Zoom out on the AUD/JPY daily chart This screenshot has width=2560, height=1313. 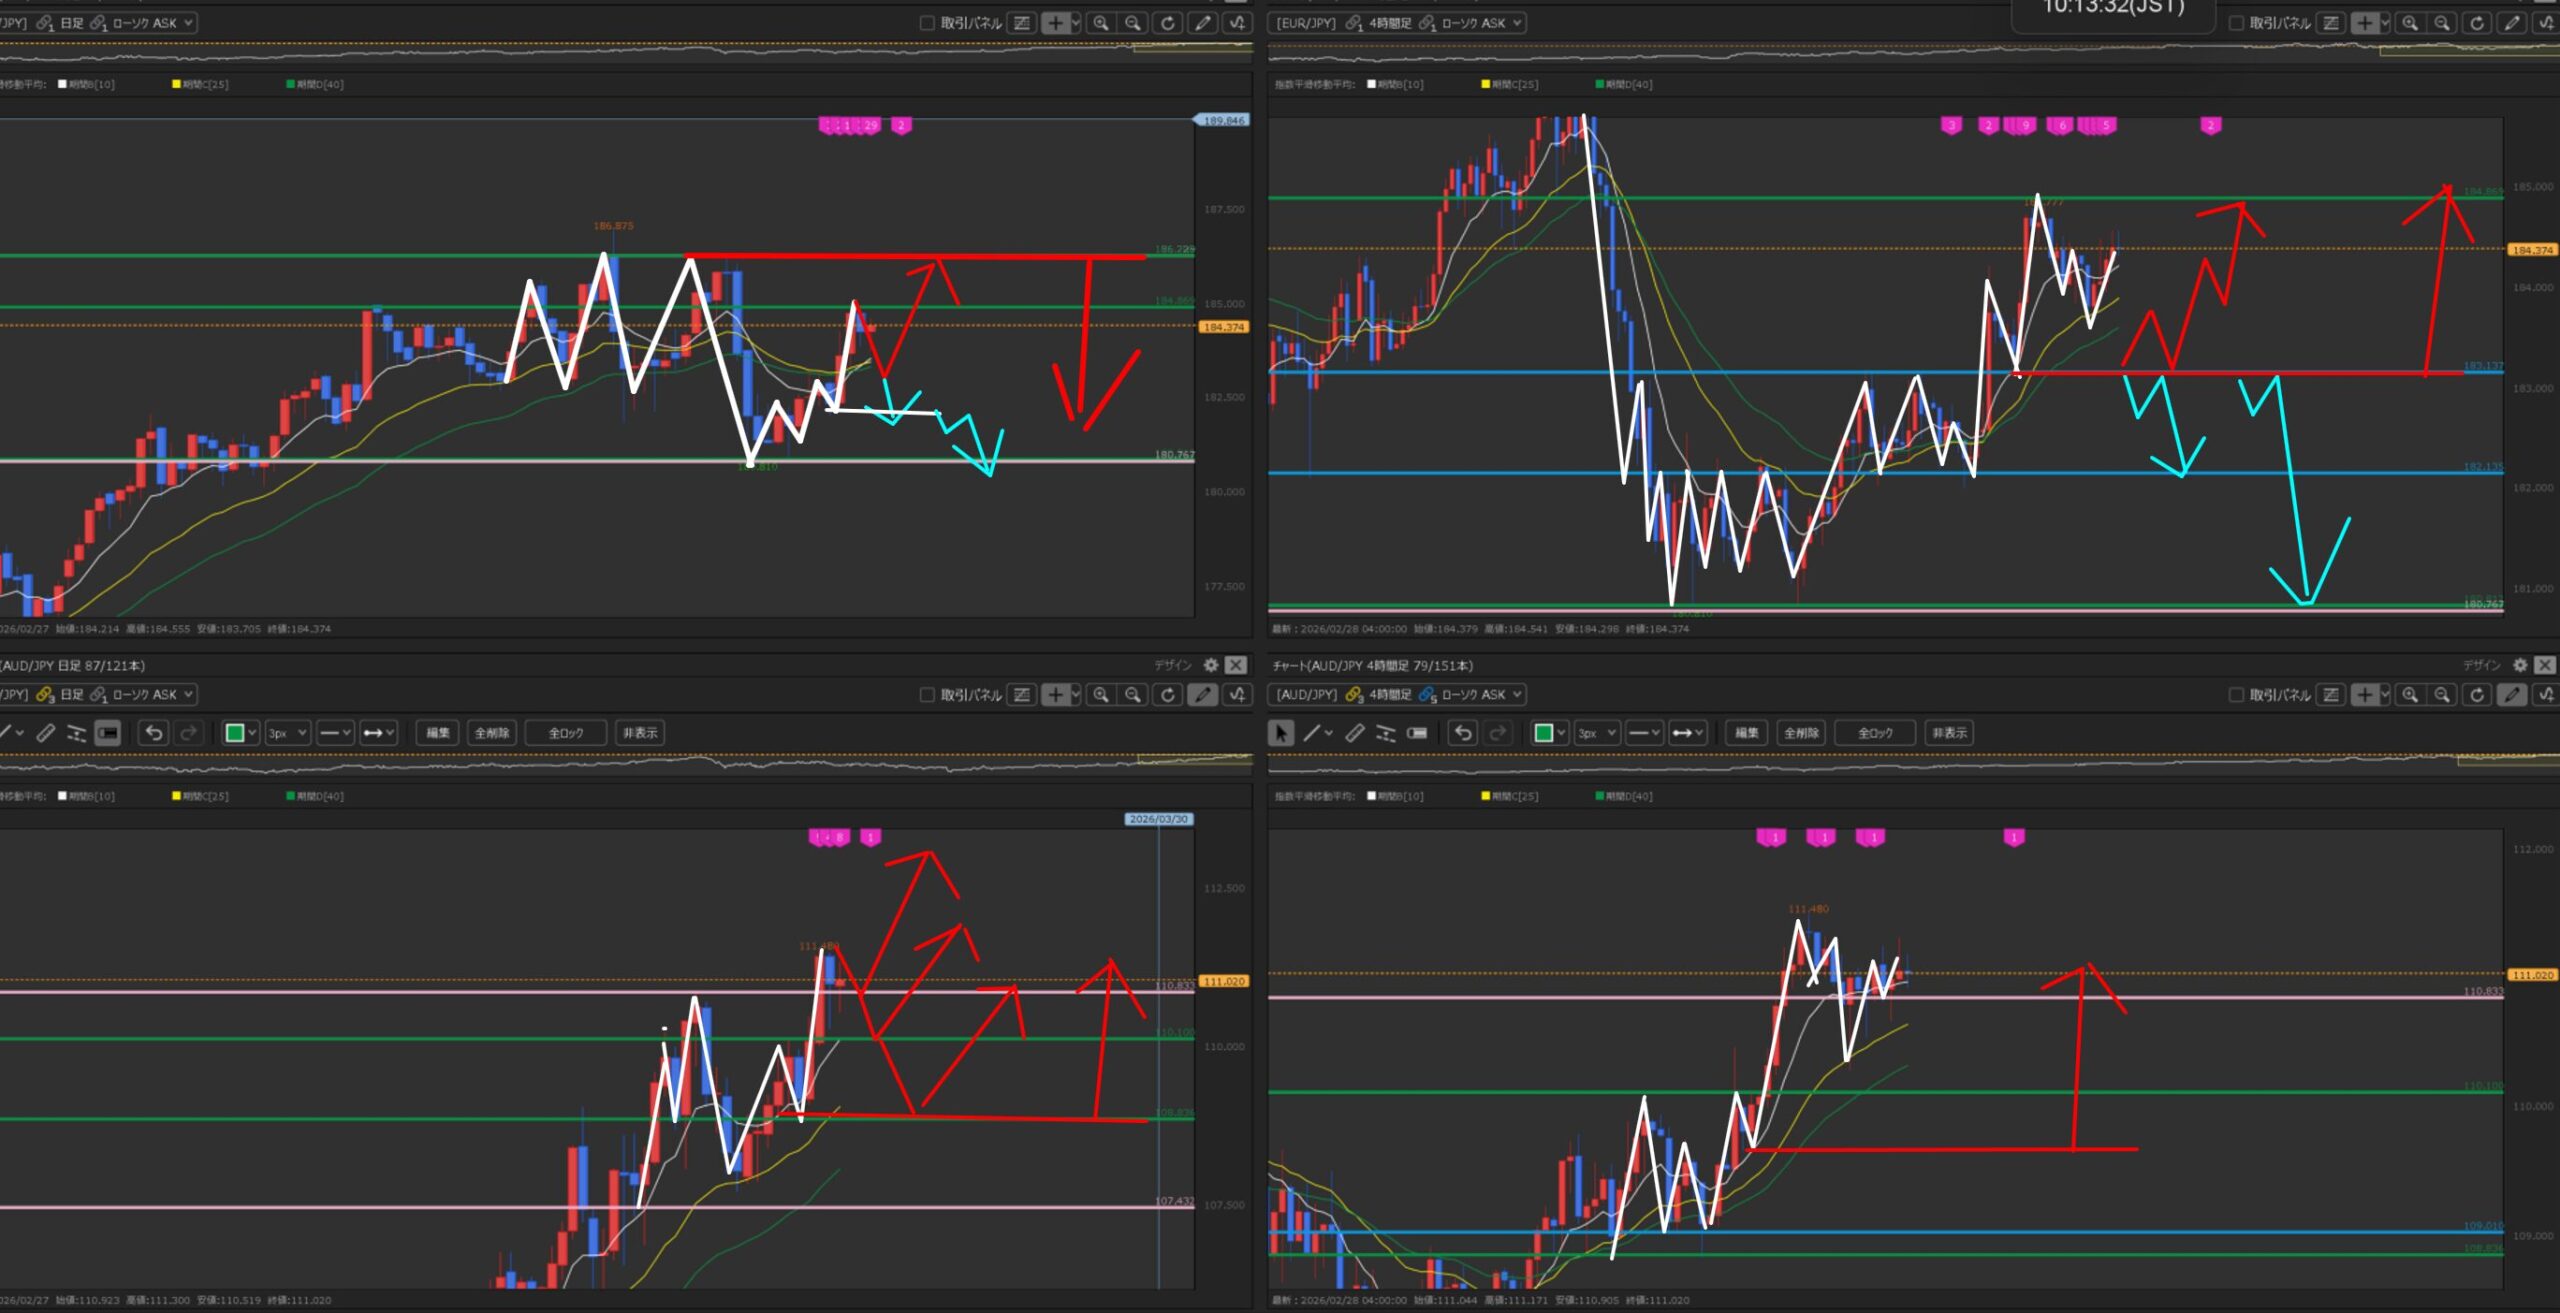point(1133,694)
